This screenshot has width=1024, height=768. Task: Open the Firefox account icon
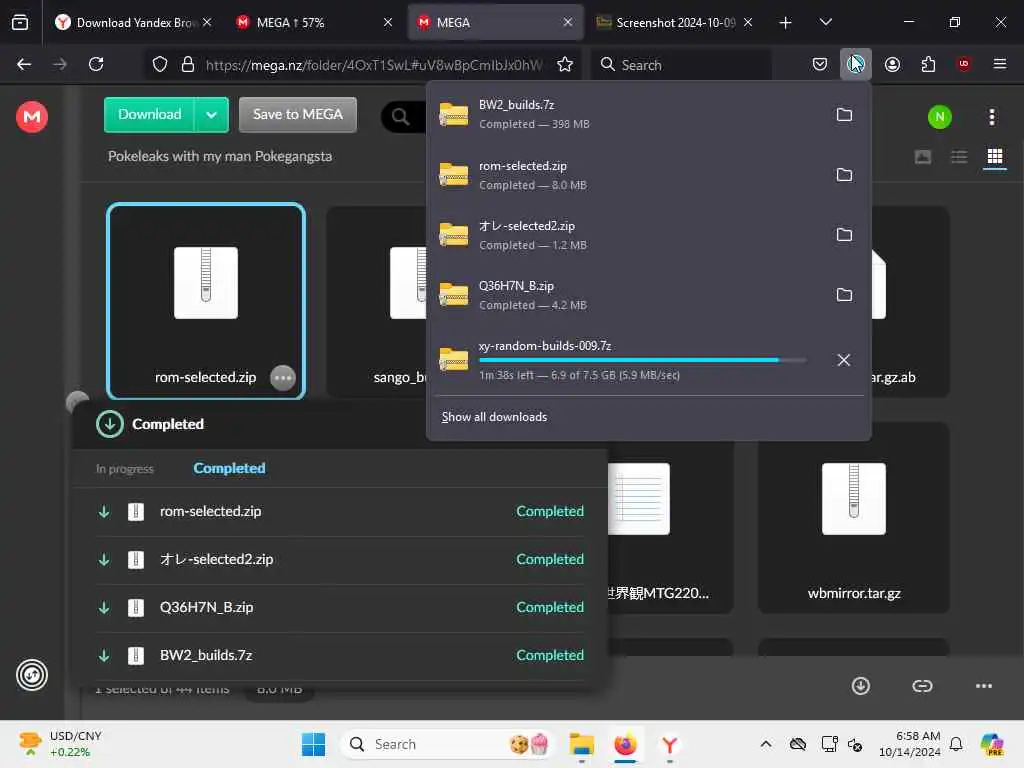pyautogui.click(x=892, y=64)
